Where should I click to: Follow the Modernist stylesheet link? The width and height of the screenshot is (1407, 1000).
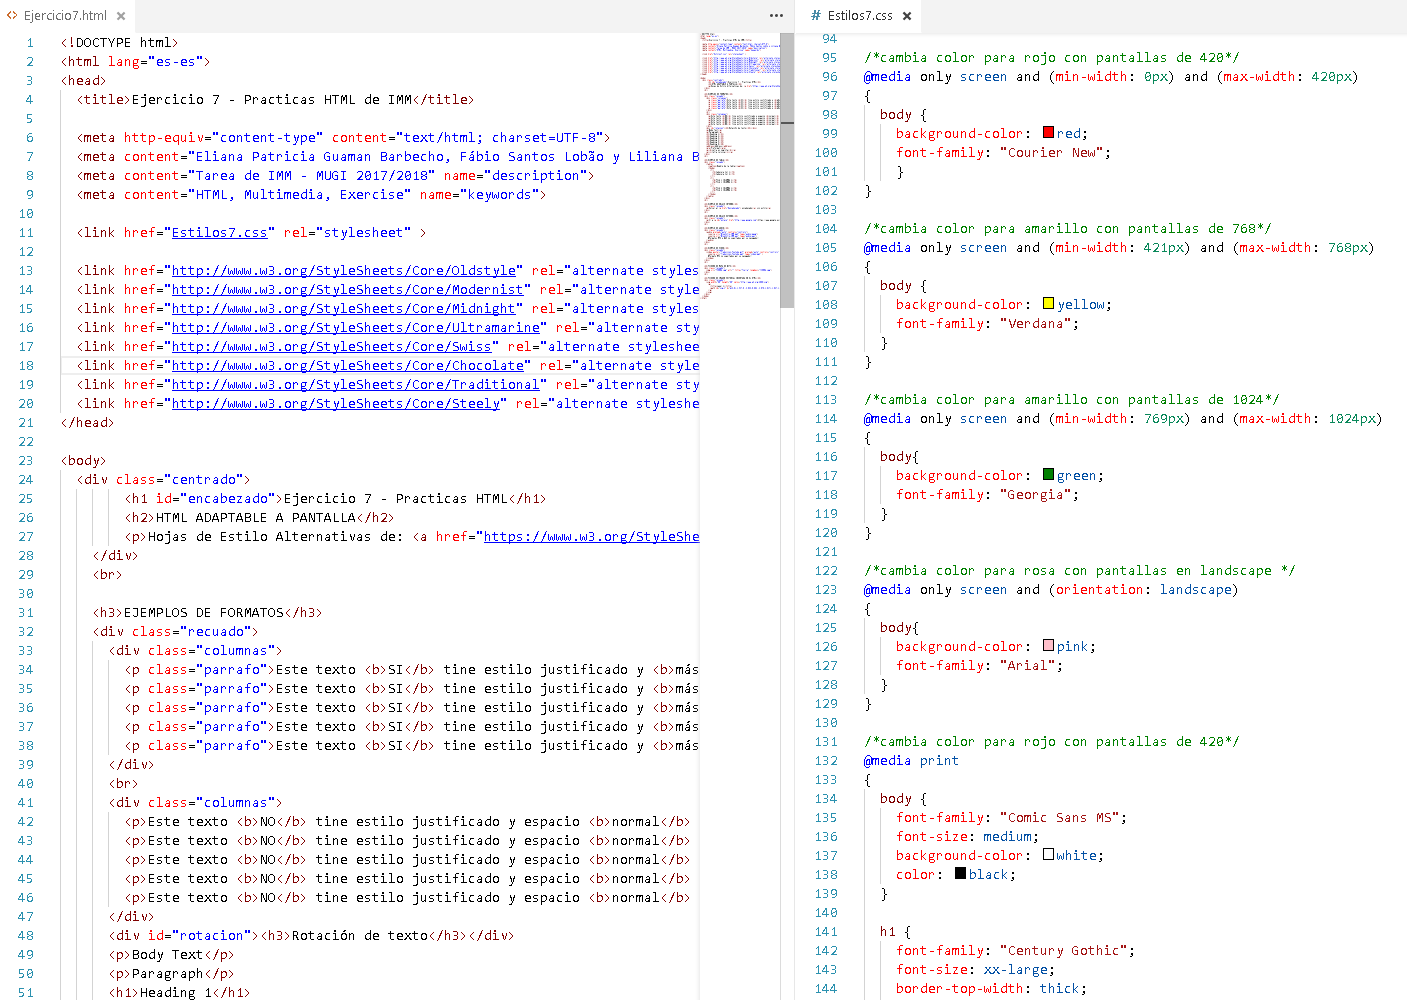pos(348,290)
